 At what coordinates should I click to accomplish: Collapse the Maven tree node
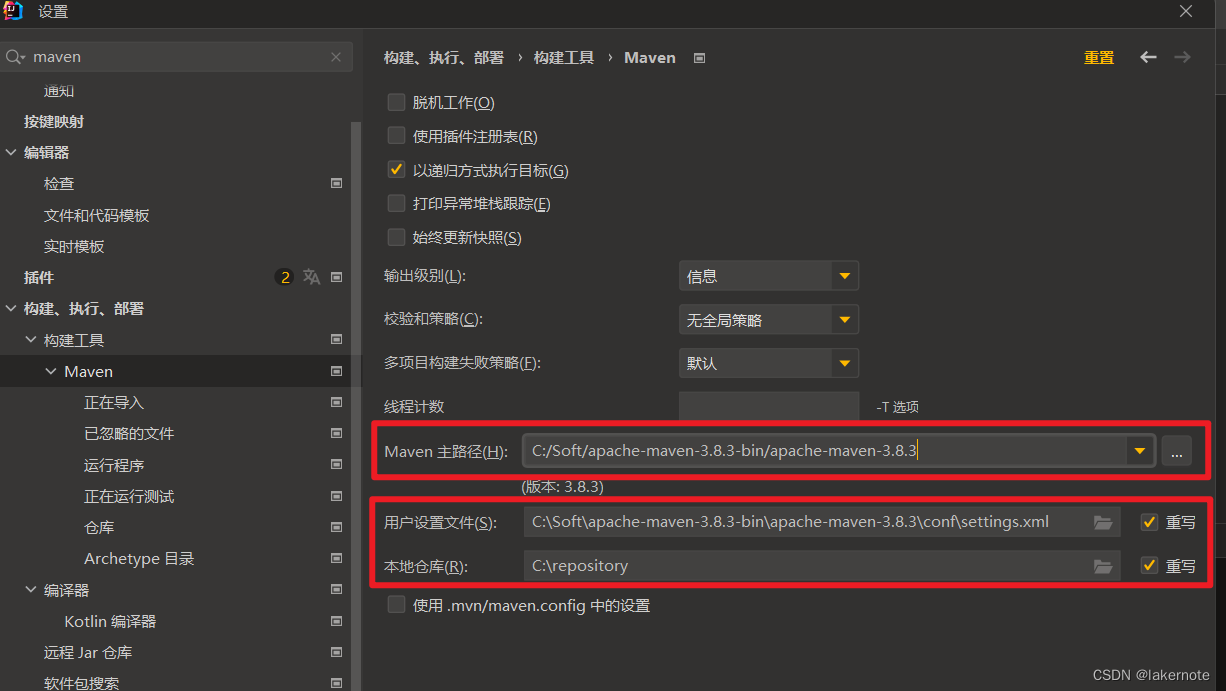click(52, 371)
